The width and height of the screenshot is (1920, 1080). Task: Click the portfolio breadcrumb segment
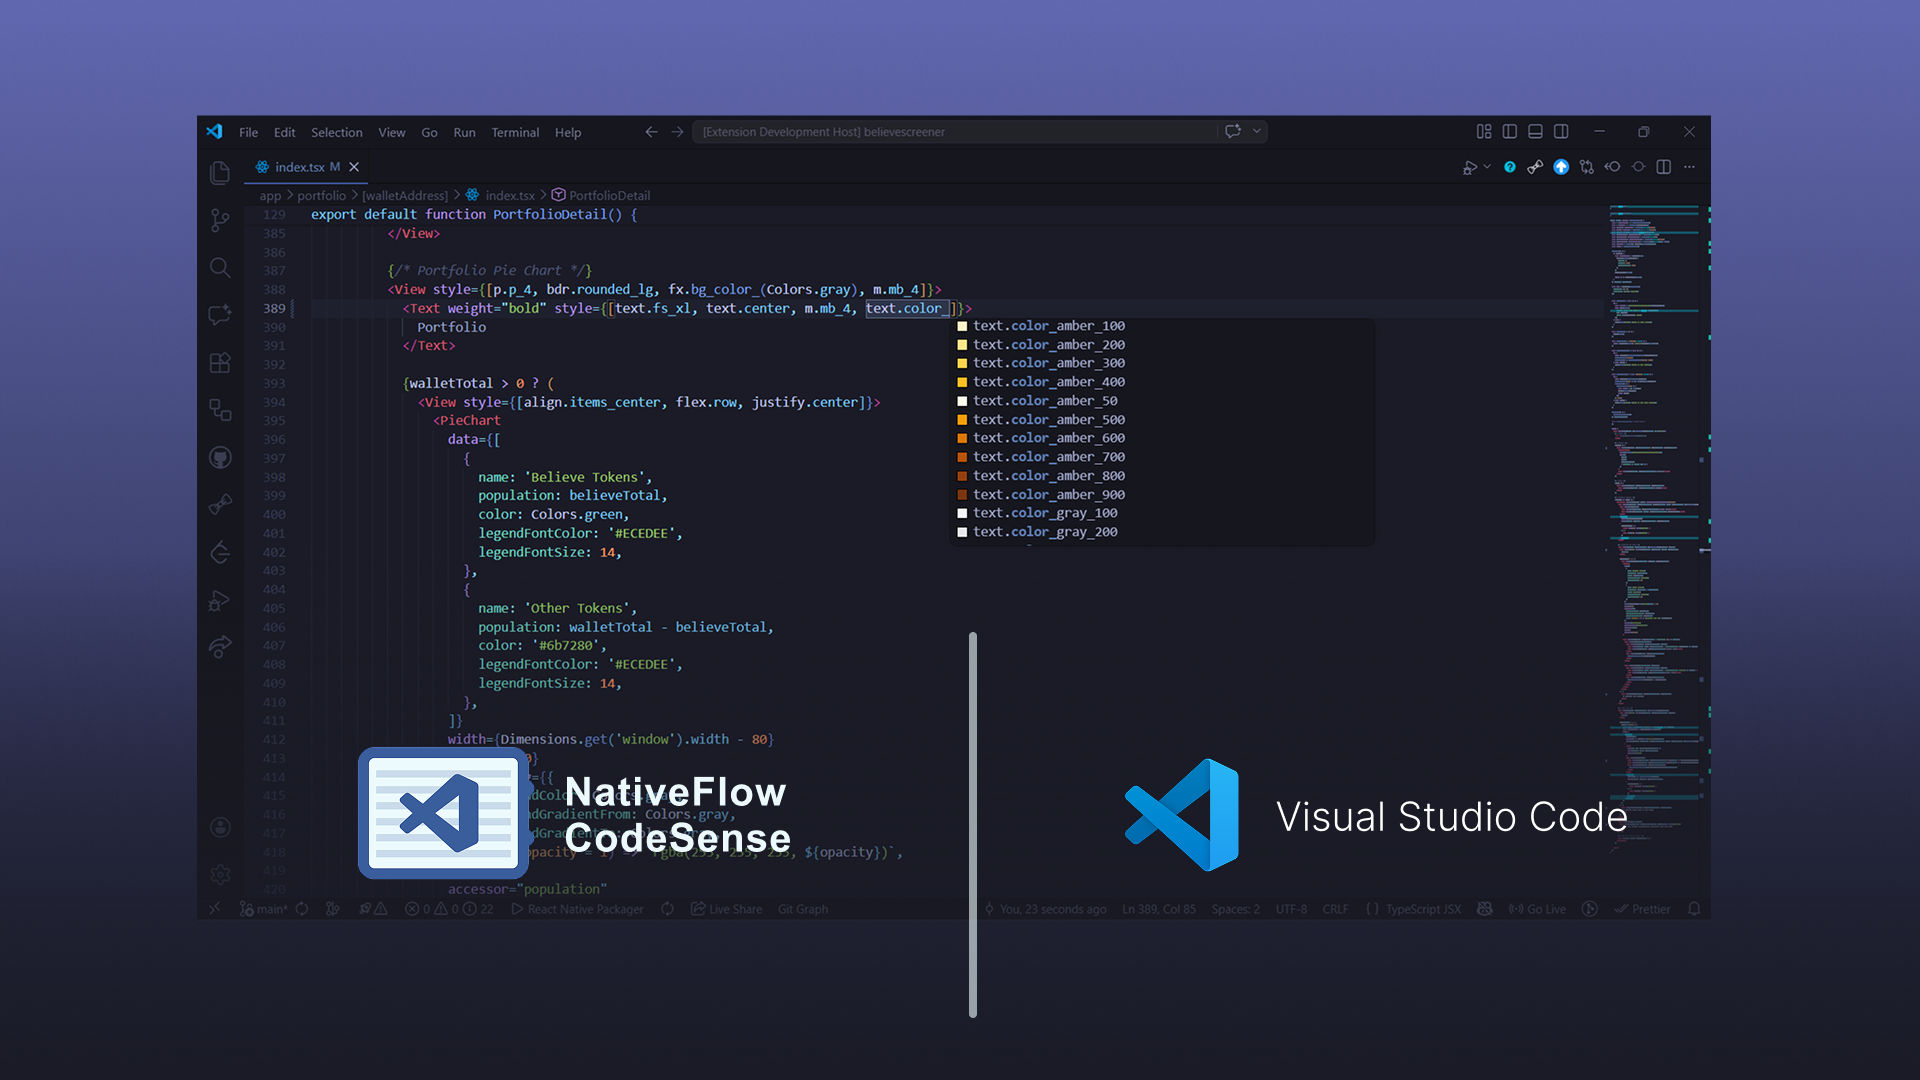[x=321, y=195]
